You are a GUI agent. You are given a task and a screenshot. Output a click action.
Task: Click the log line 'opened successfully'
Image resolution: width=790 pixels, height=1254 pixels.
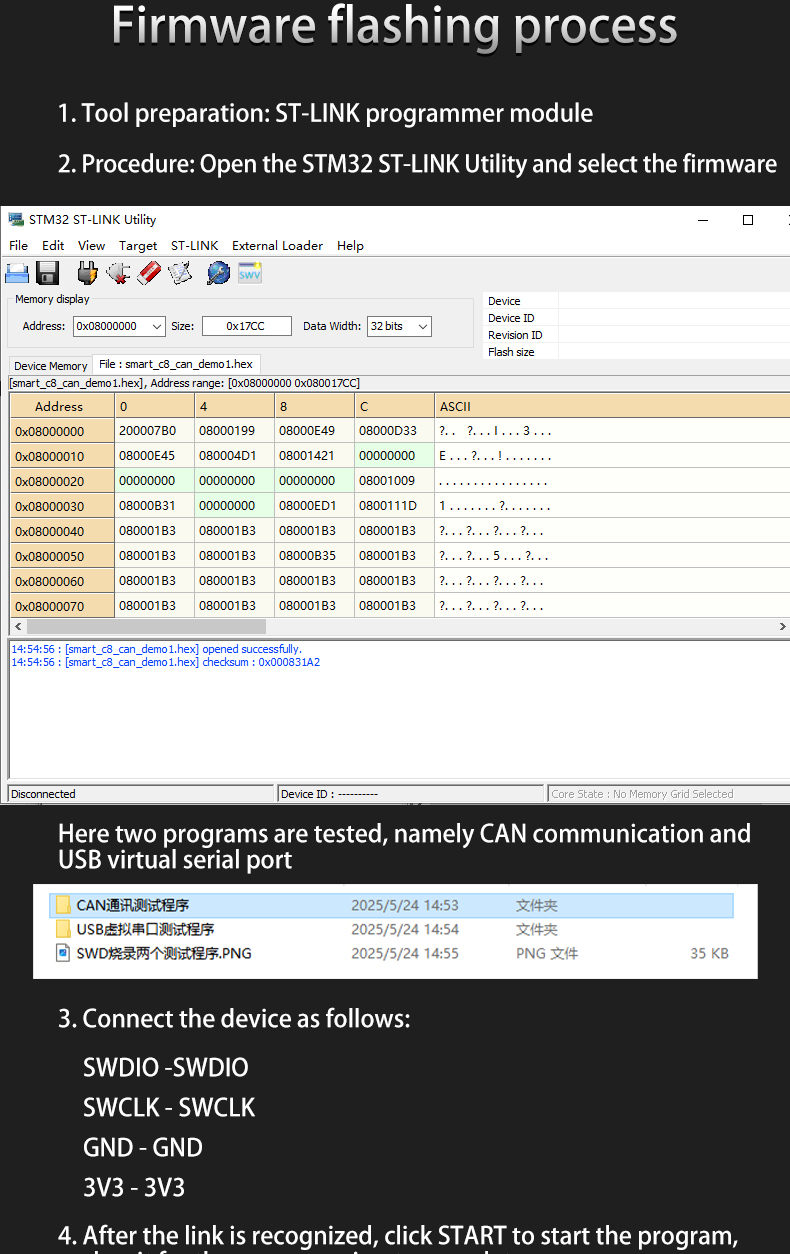156,649
